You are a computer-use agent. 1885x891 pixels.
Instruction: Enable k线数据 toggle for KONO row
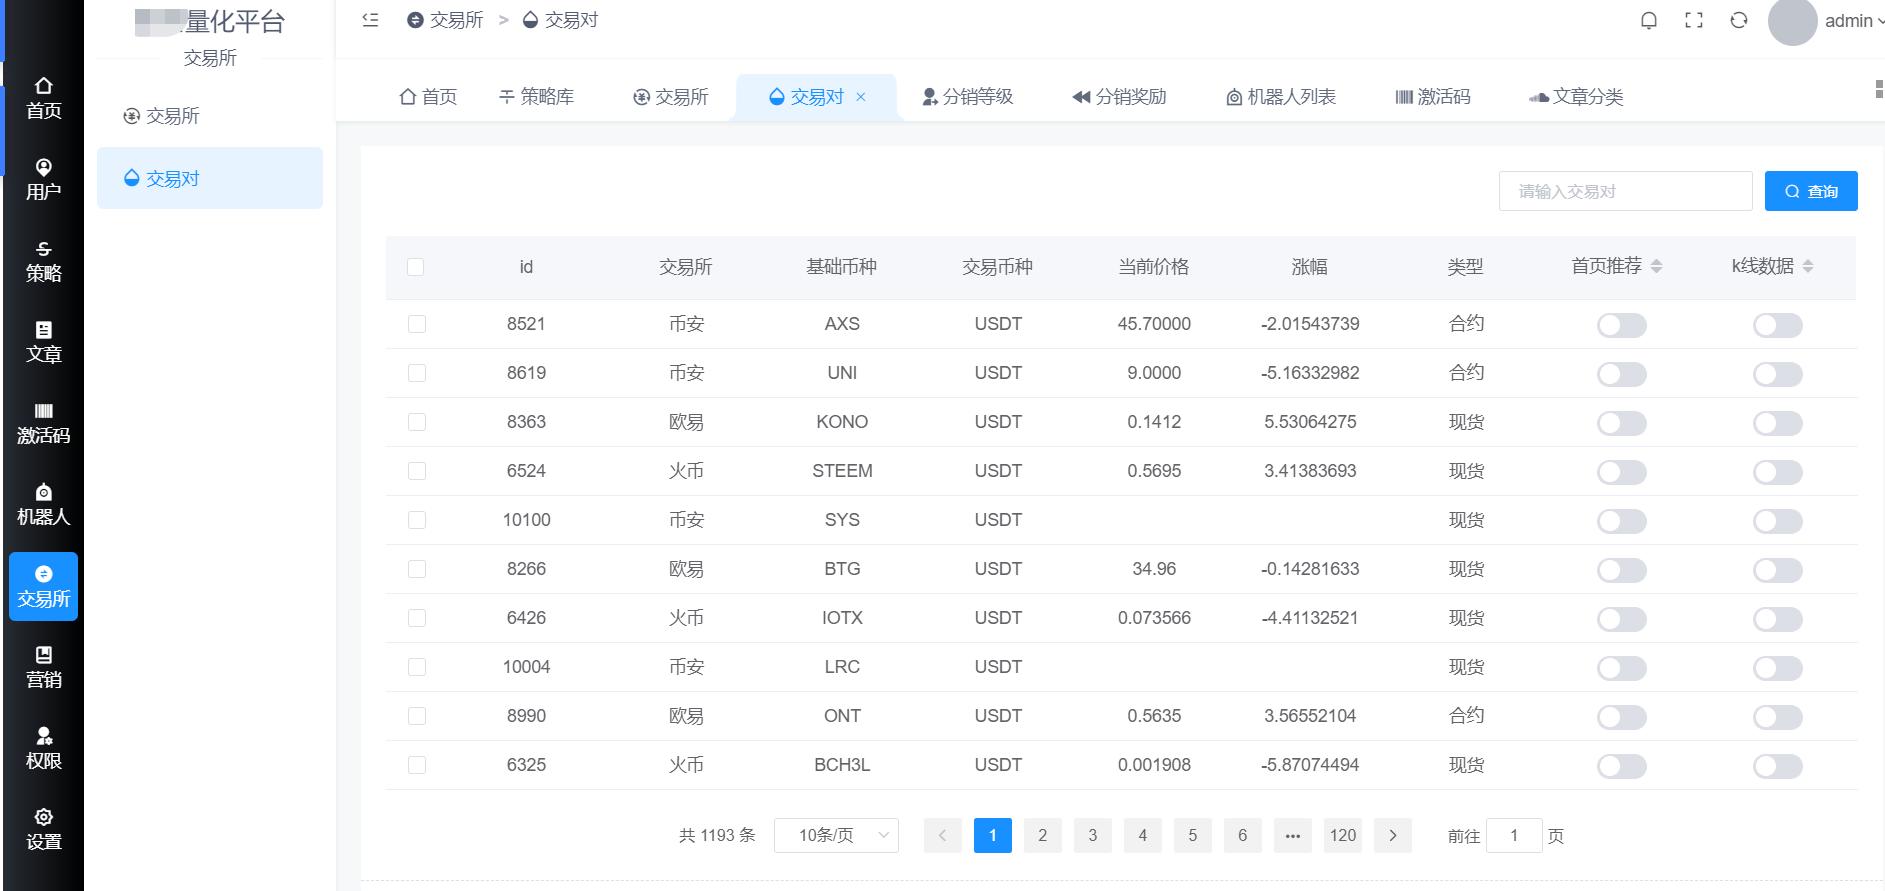[1777, 423]
